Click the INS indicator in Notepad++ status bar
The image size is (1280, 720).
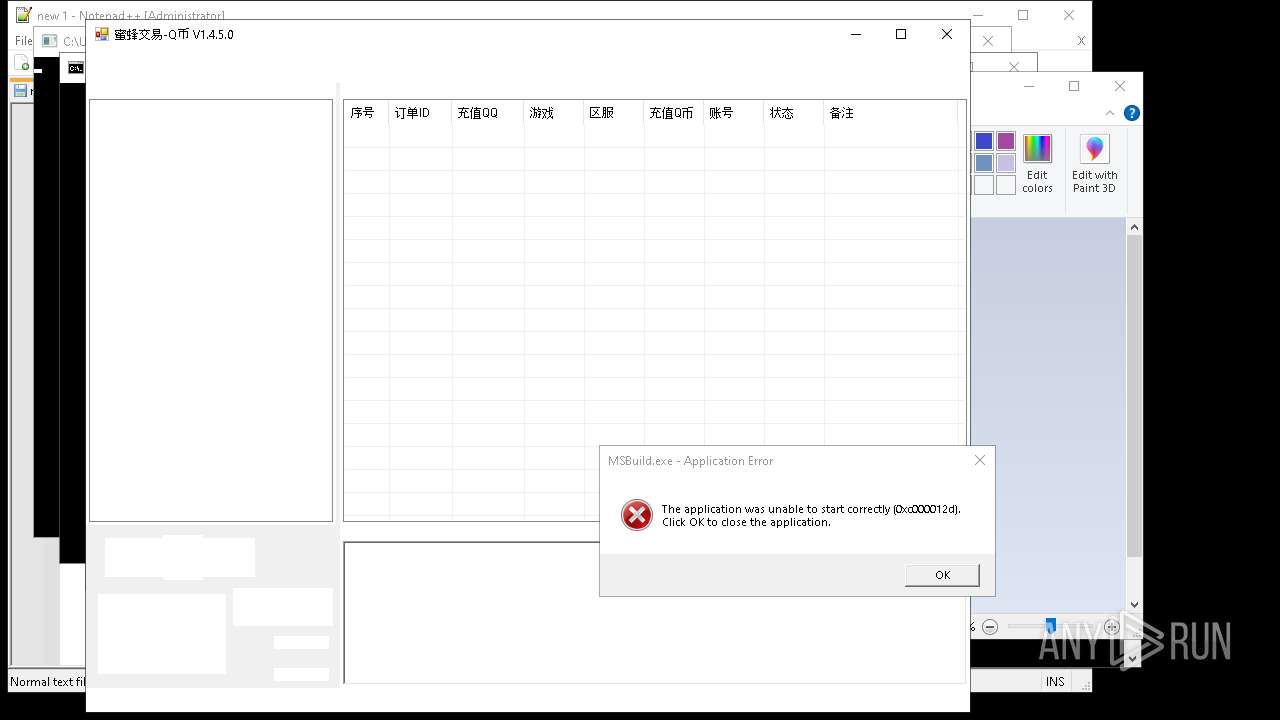tap(1055, 681)
